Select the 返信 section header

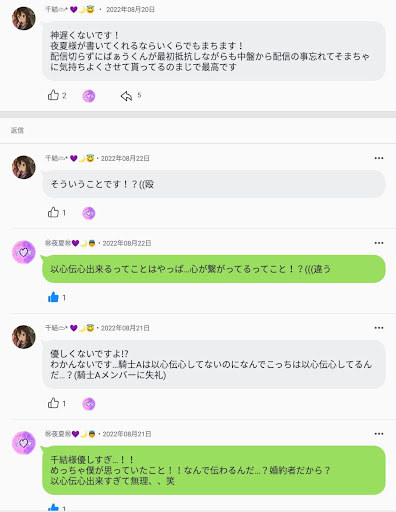[17, 130]
